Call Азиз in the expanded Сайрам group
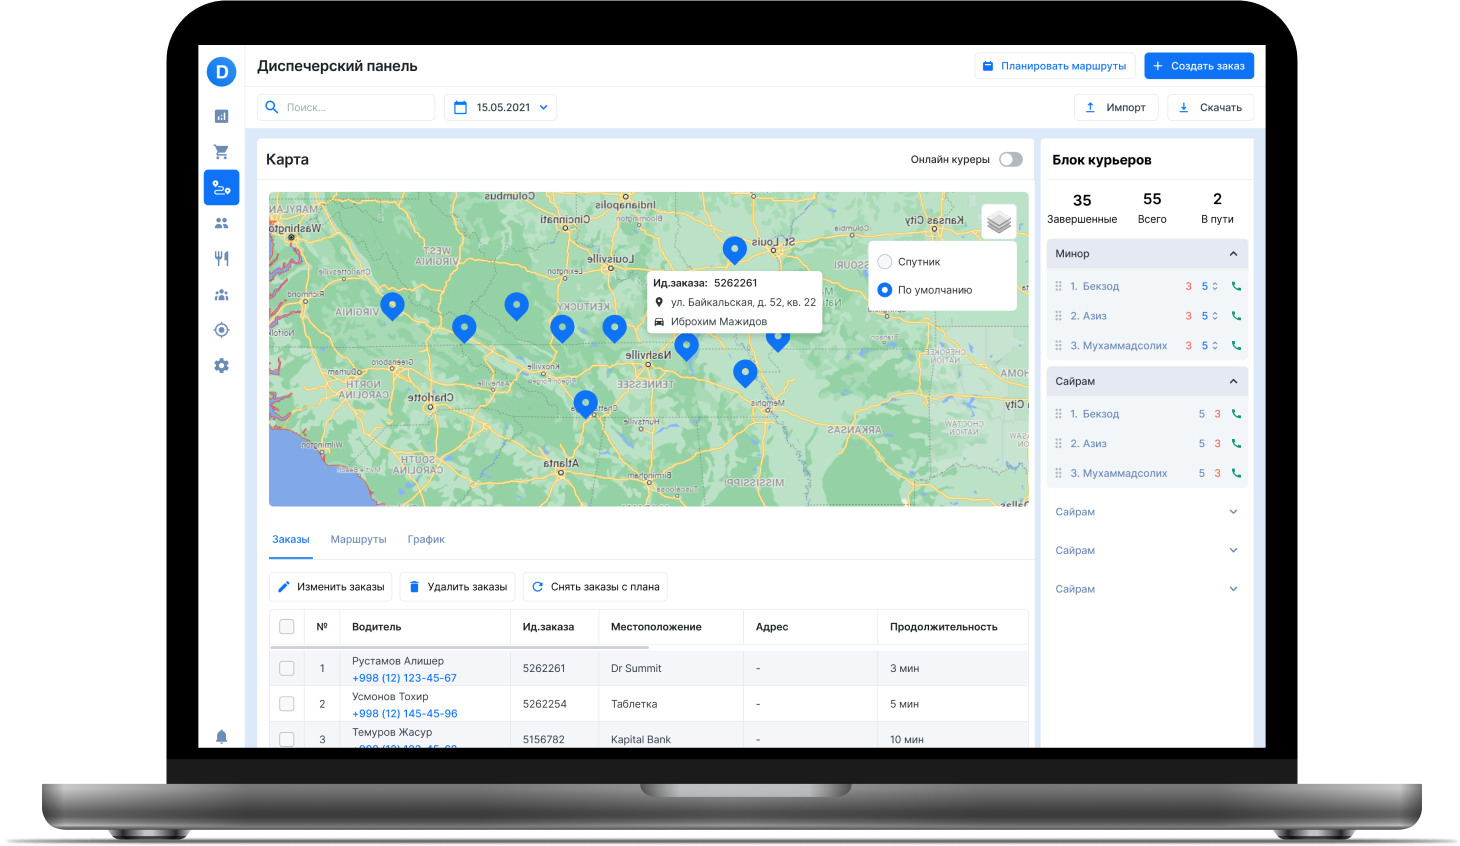 point(1236,444)
